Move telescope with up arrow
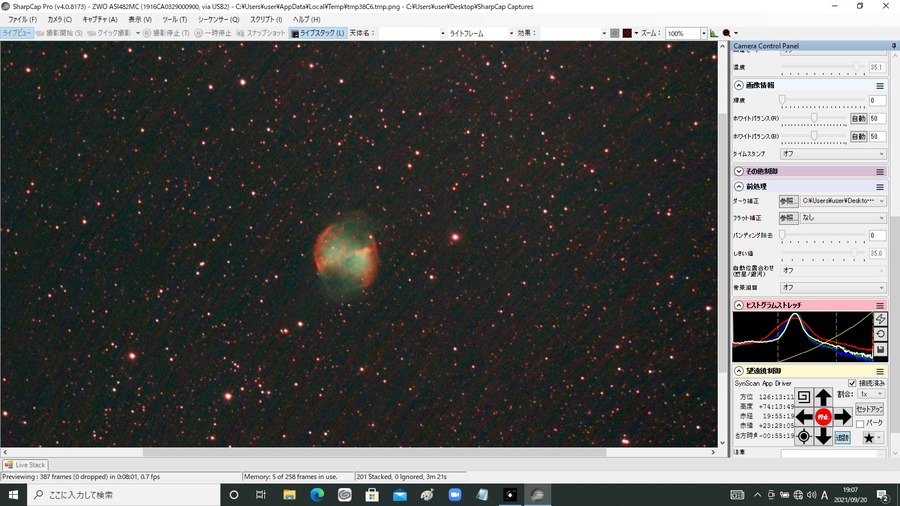The image size is (900, 506). coord(823,397)
